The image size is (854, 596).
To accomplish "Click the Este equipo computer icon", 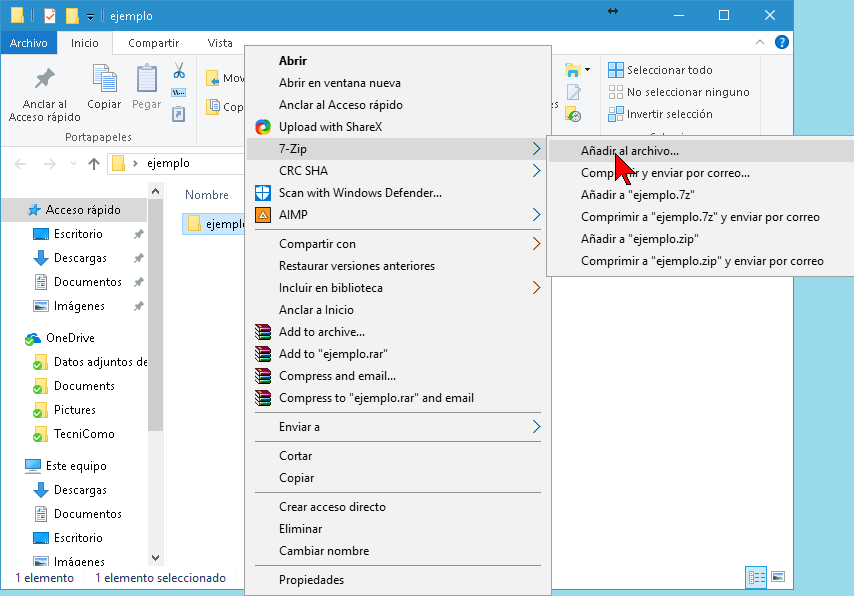I will pos(33,466).
